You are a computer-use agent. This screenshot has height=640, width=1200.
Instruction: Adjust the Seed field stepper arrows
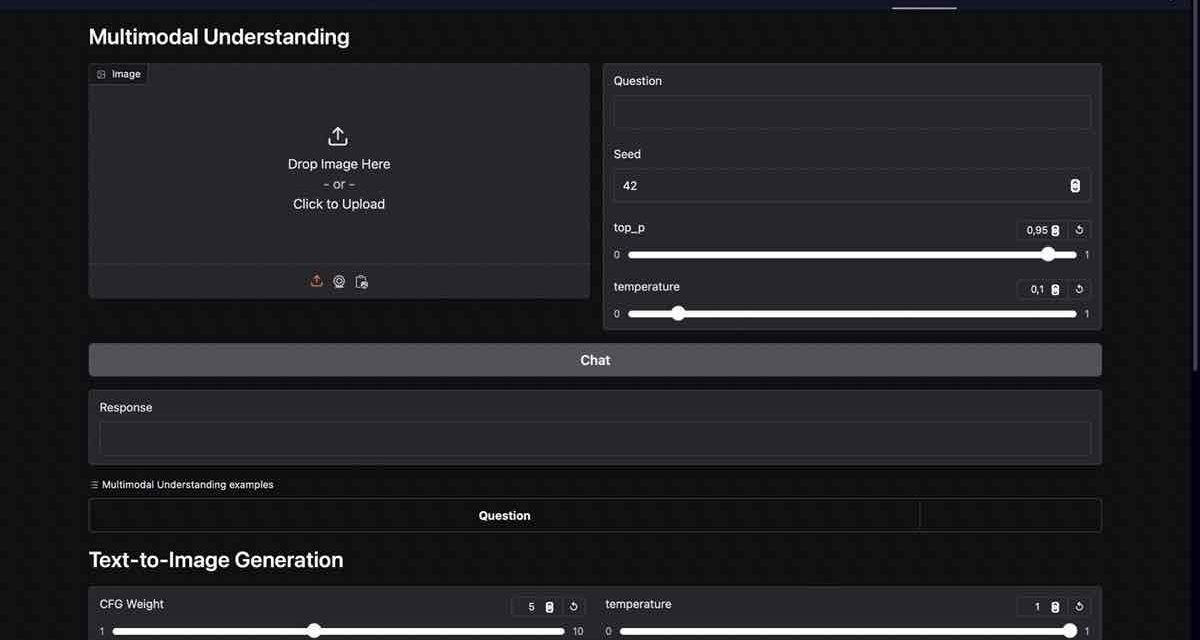pos(1075,186)
